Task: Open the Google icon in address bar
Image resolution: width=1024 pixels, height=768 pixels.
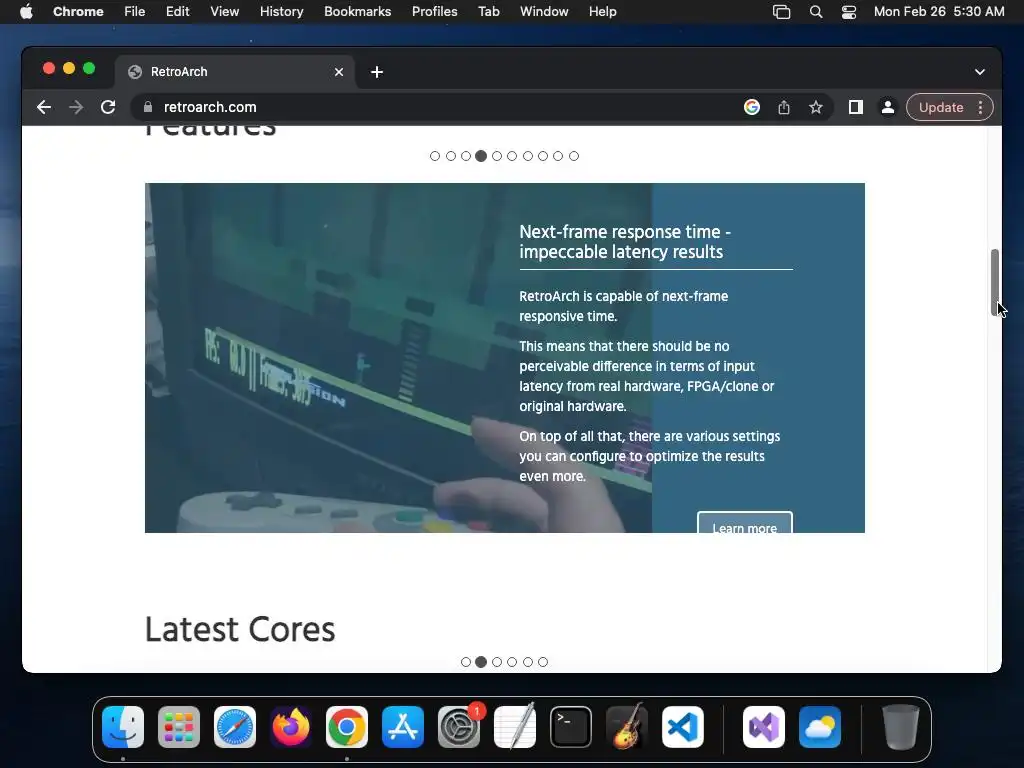Action: (752, 107)
